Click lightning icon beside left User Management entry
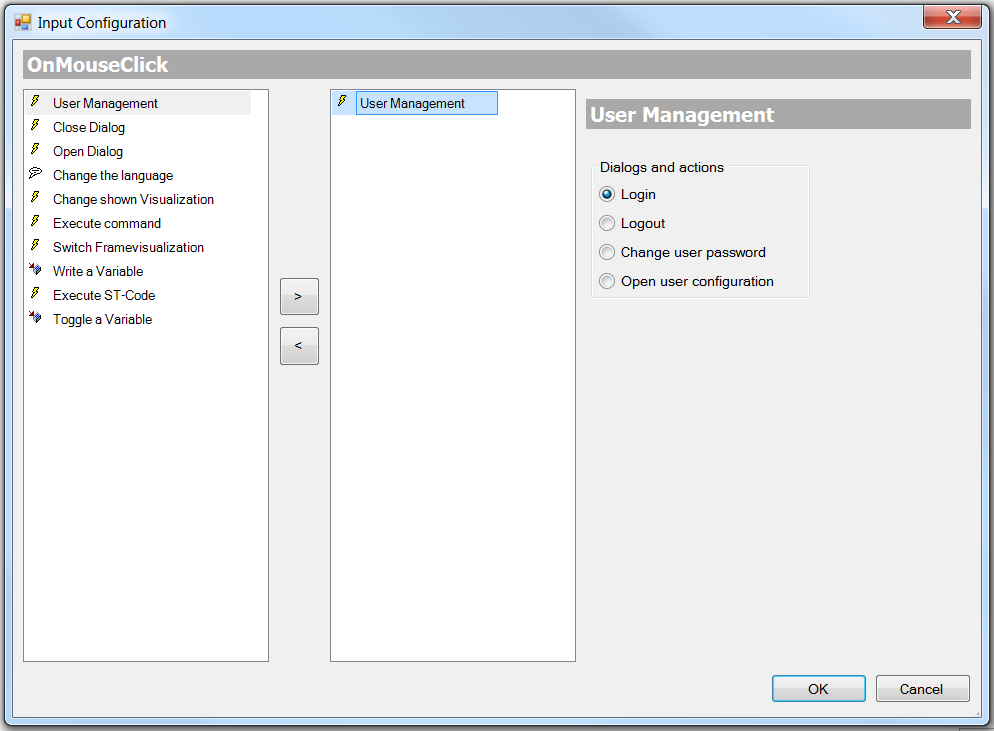The width and height of the screenshot is (994, 731). coord(36,101)
